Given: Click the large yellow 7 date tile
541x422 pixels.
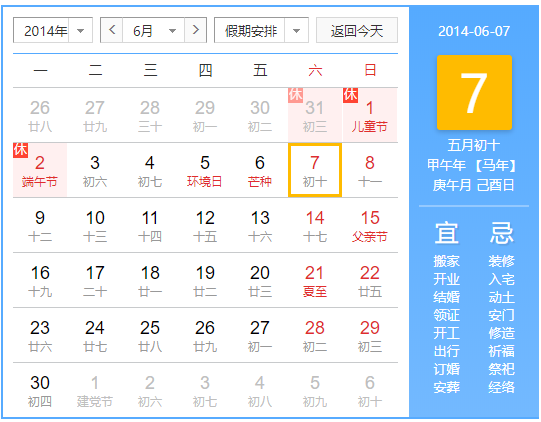Looking at the screenshot, I should pos(474,92).
